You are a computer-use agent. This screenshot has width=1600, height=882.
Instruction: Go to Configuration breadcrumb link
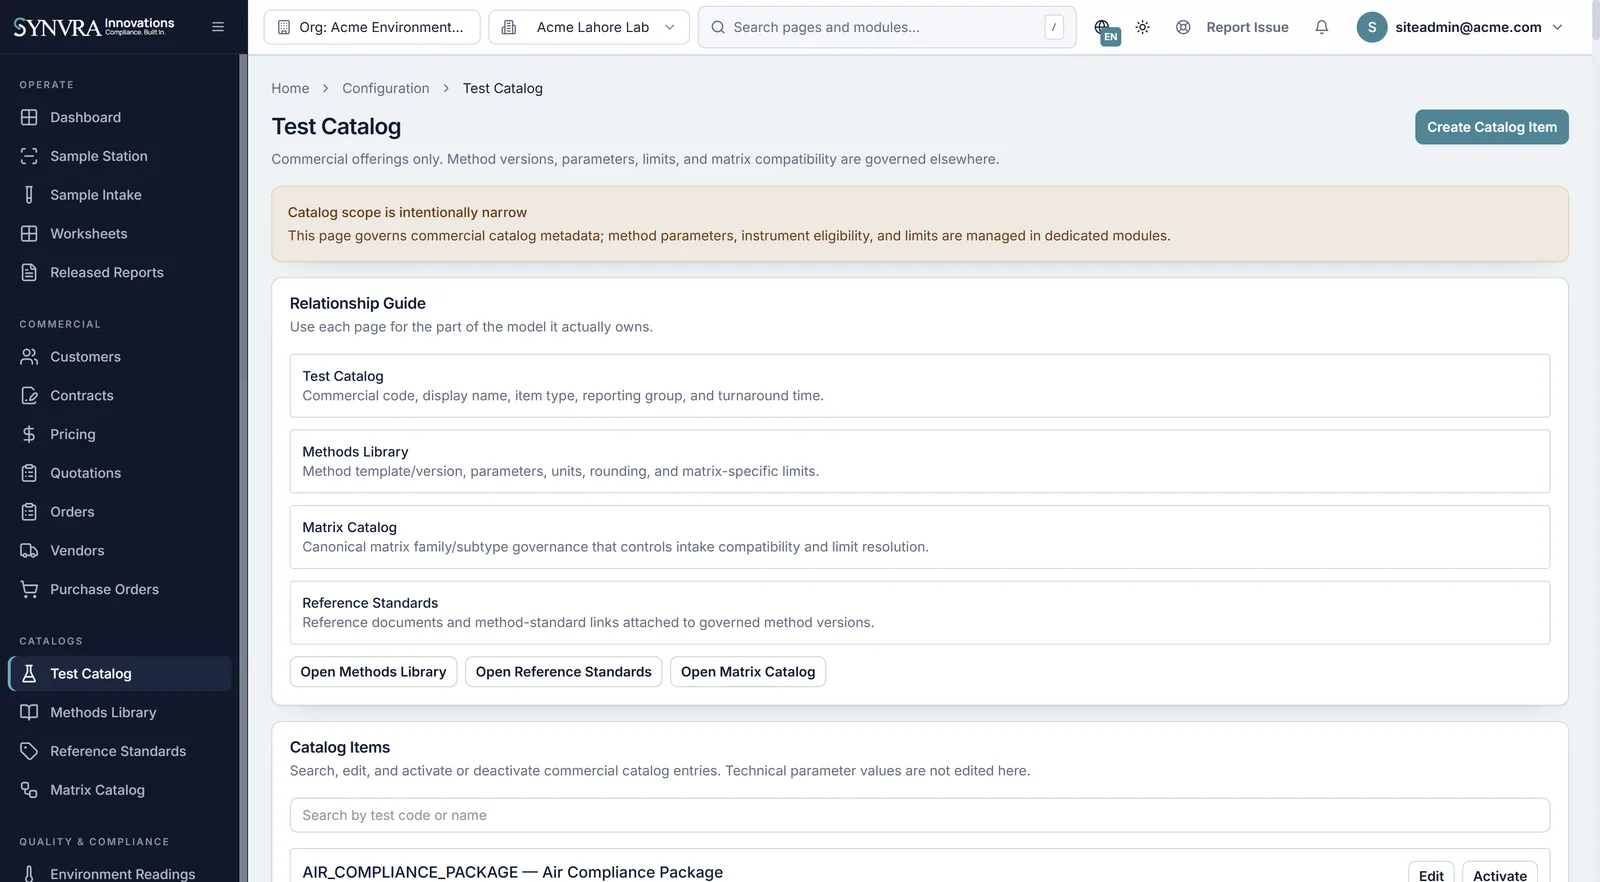(385, 88)
